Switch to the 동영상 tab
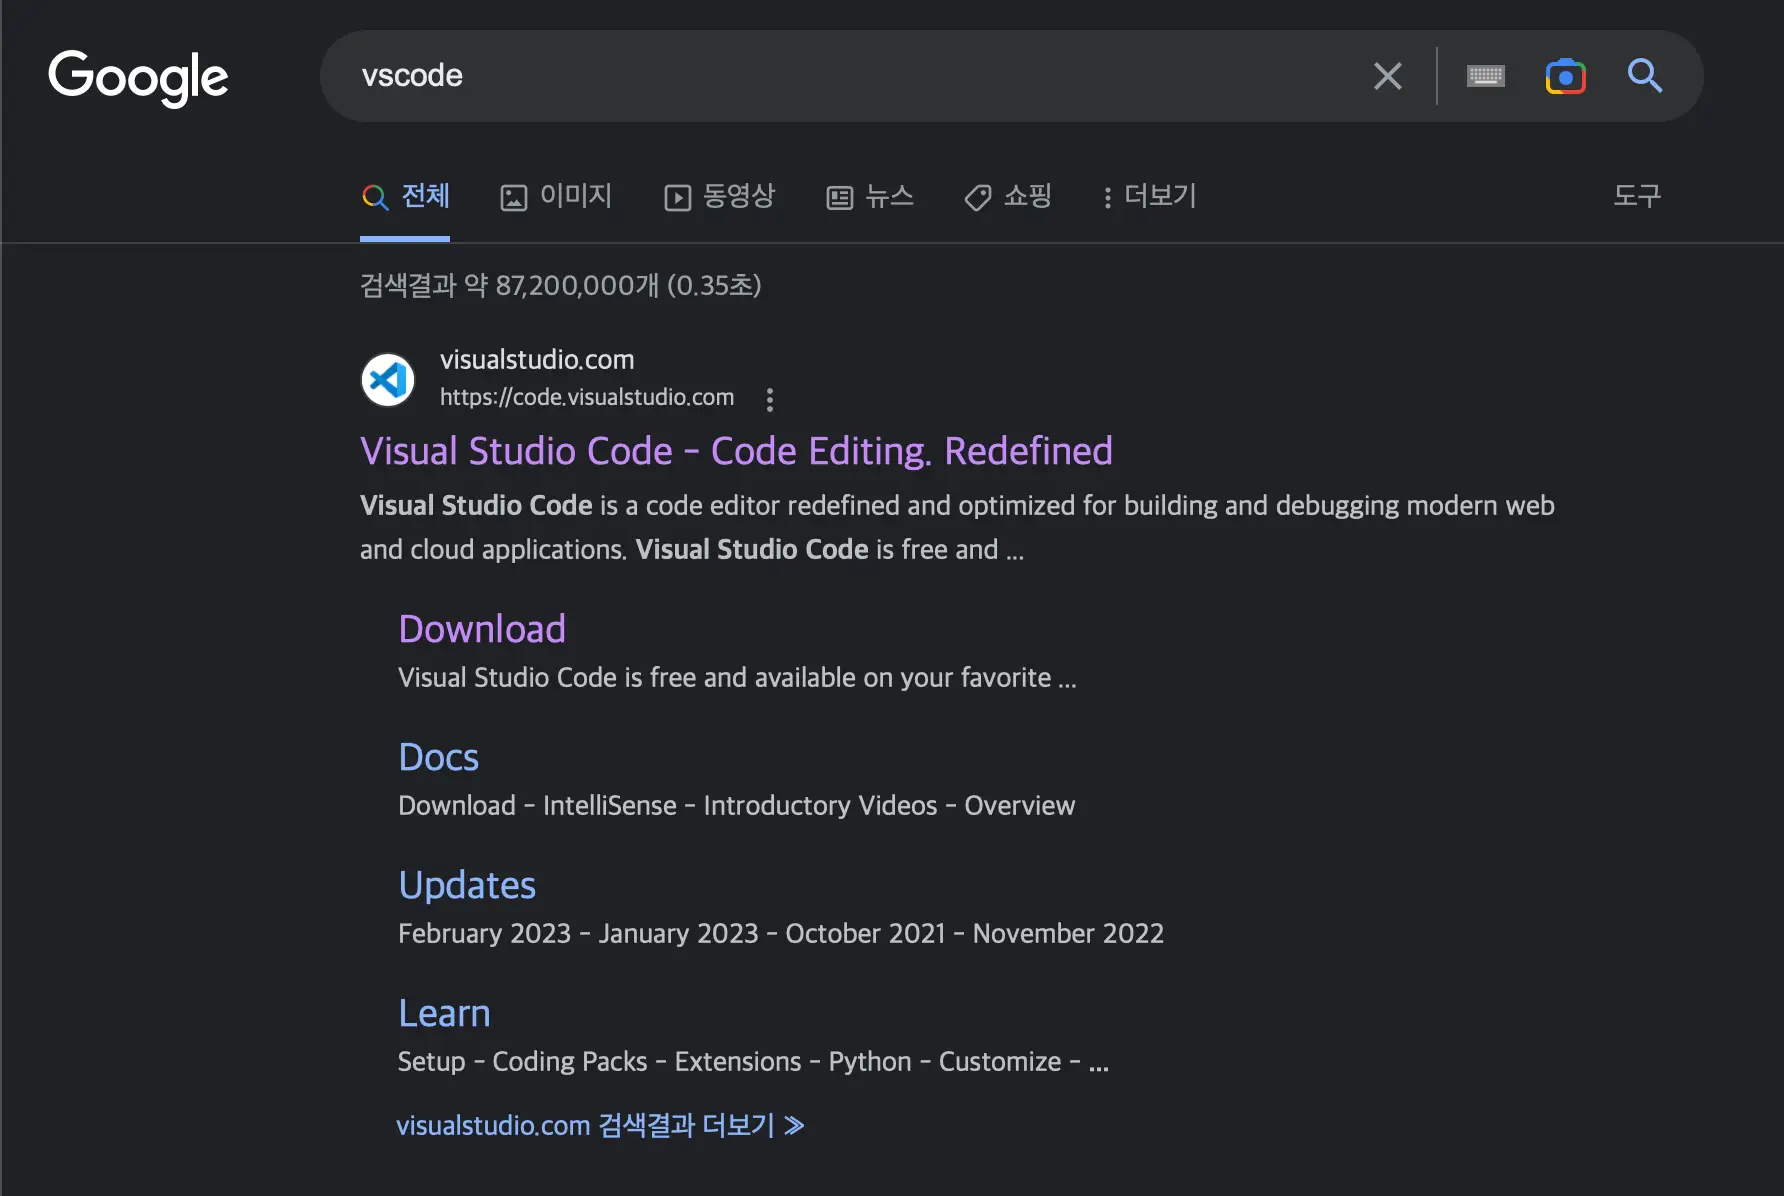 (x=720, y=196)
